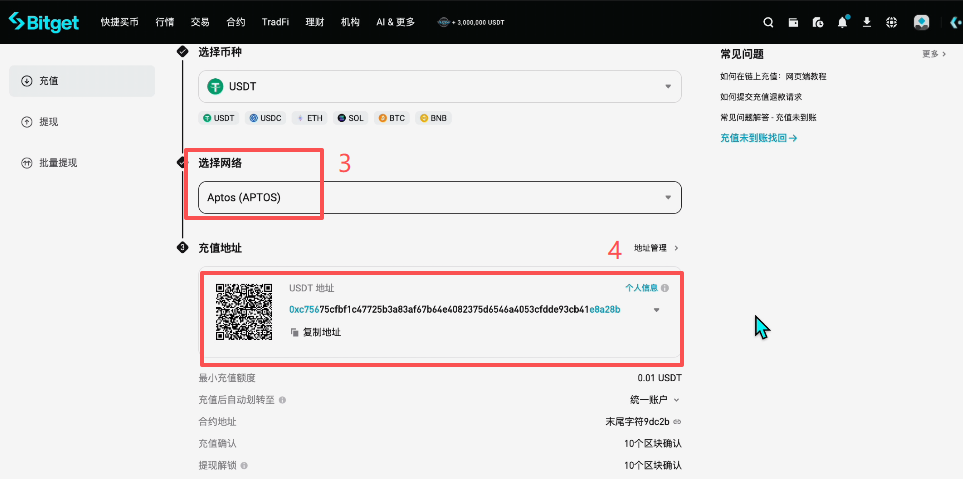Image resolution: width=963 pixels, height=479 pixels.
Task: Open the 机构 menu
Action: click(x=350, y=22)
